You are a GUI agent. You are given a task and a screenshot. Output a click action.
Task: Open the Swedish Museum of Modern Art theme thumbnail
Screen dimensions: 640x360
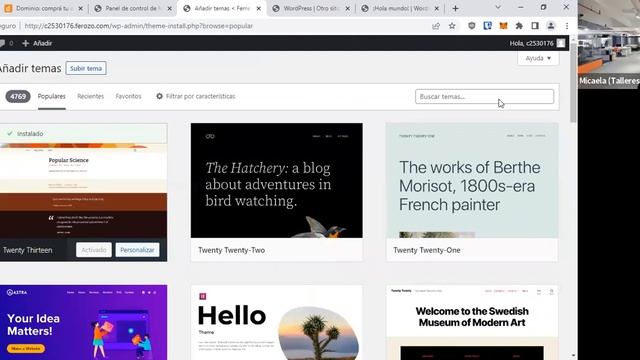pos(472,322)
